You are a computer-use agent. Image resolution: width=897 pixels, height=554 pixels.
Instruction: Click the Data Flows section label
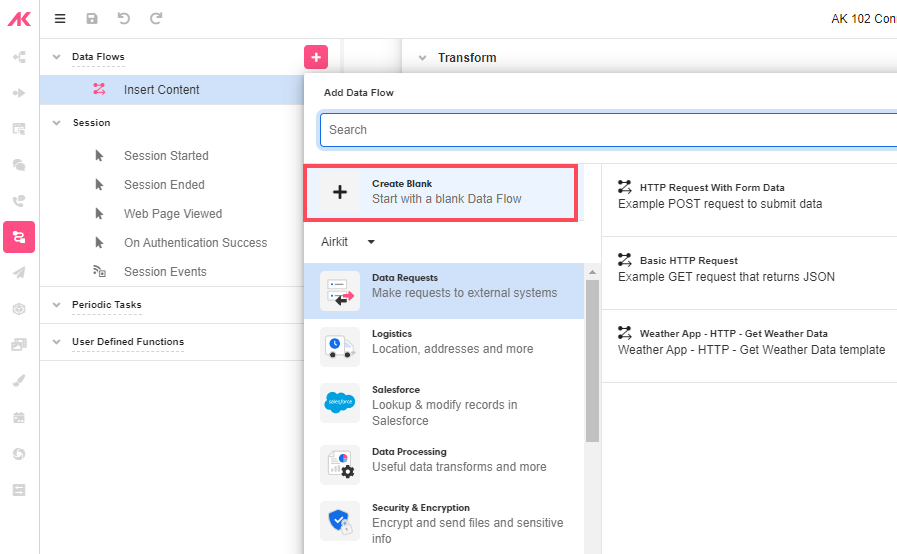tap(98, 57)
